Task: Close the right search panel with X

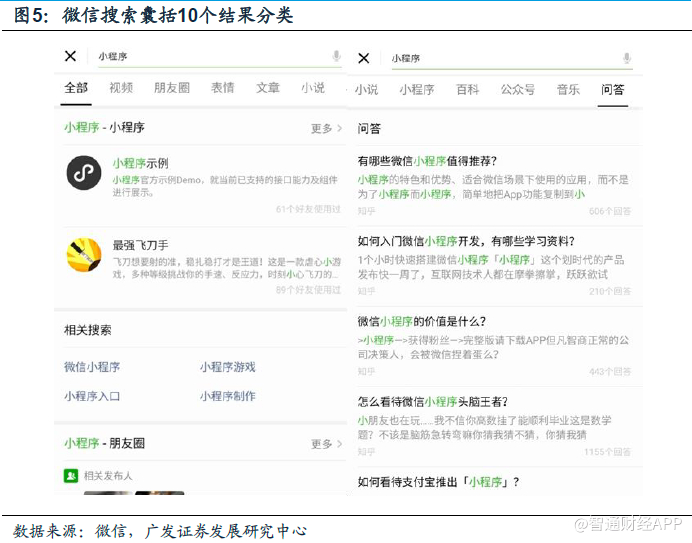Action: (364, 58)
